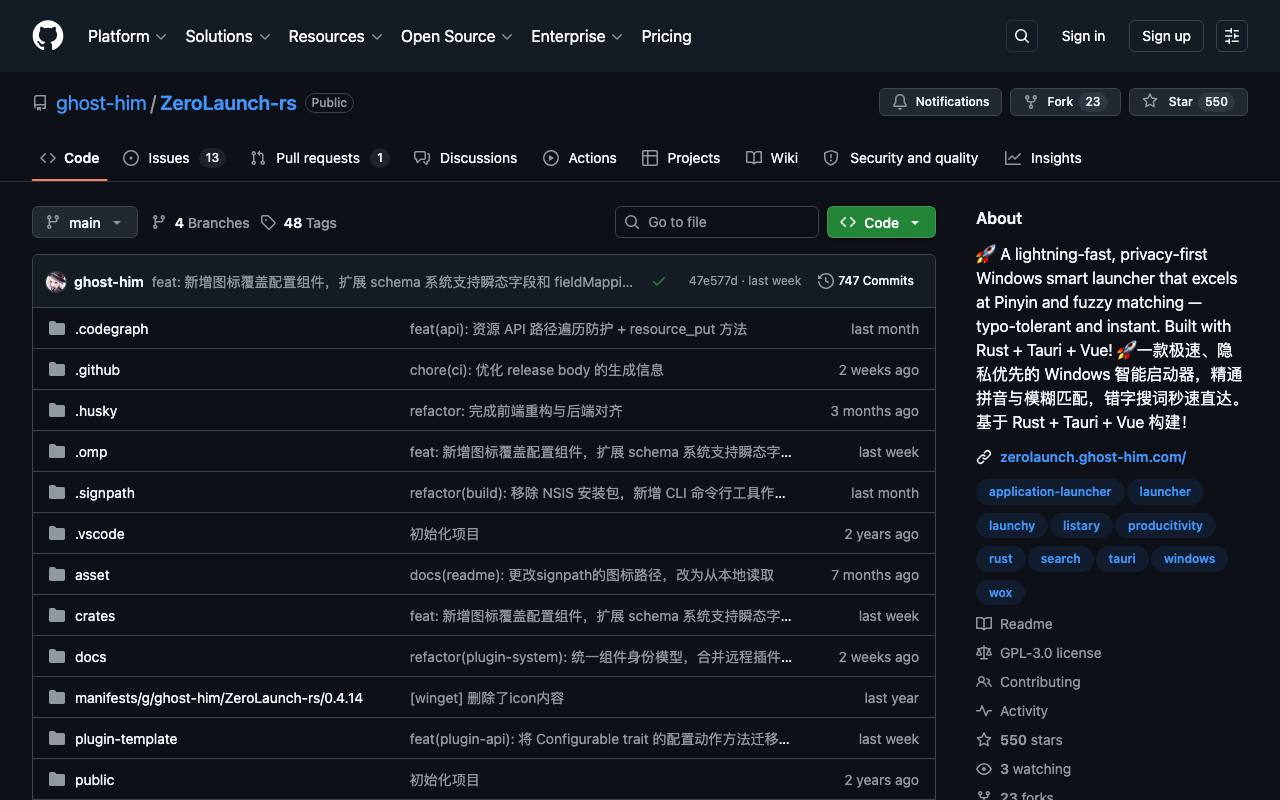Click the manifests folder icon
The image size is (1280, 800).
[x=57, y=698]
